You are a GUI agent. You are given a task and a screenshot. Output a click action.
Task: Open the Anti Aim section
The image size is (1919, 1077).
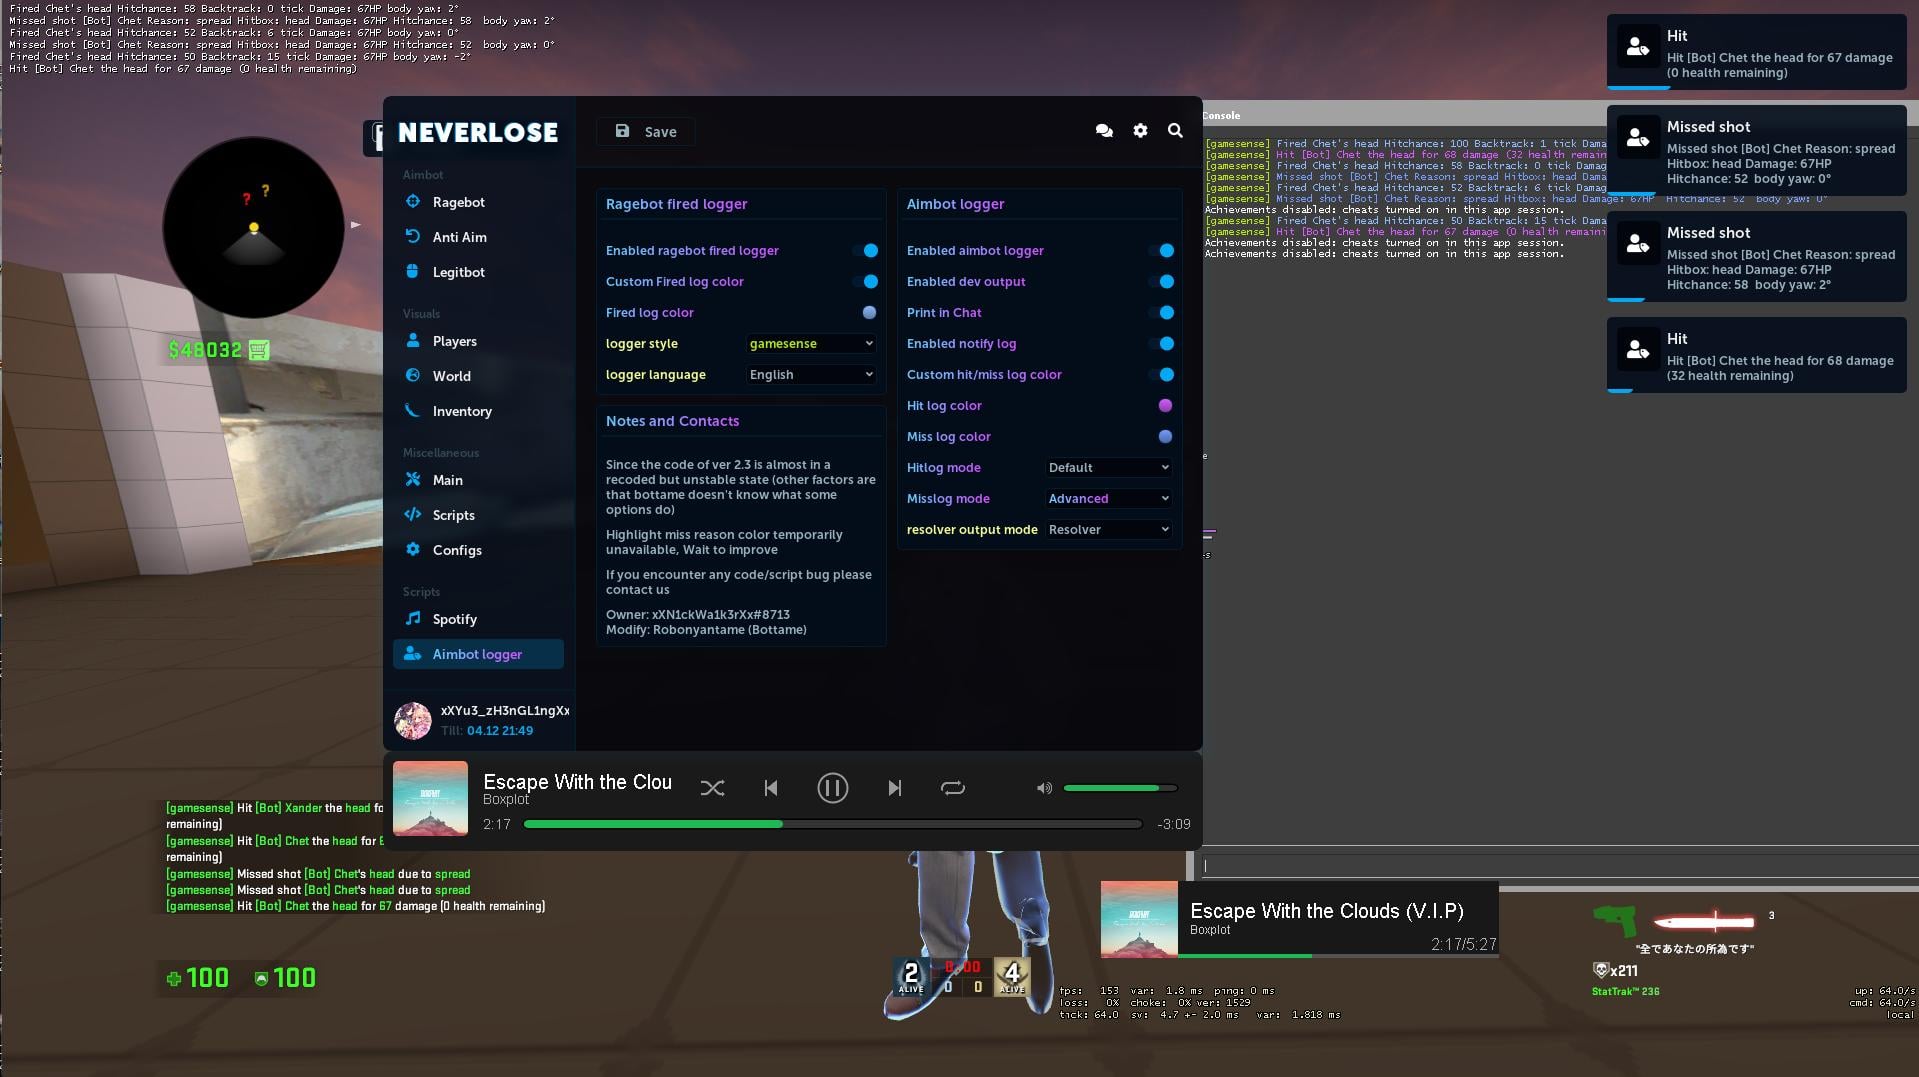pos(413,237)
